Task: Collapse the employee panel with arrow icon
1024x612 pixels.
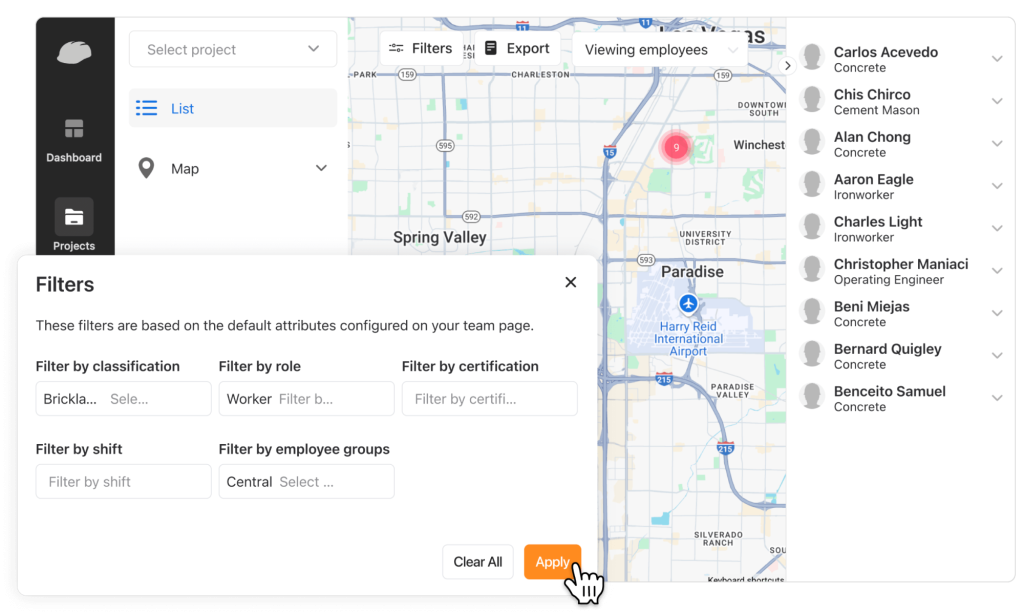Action: click(x=788, y=66)
